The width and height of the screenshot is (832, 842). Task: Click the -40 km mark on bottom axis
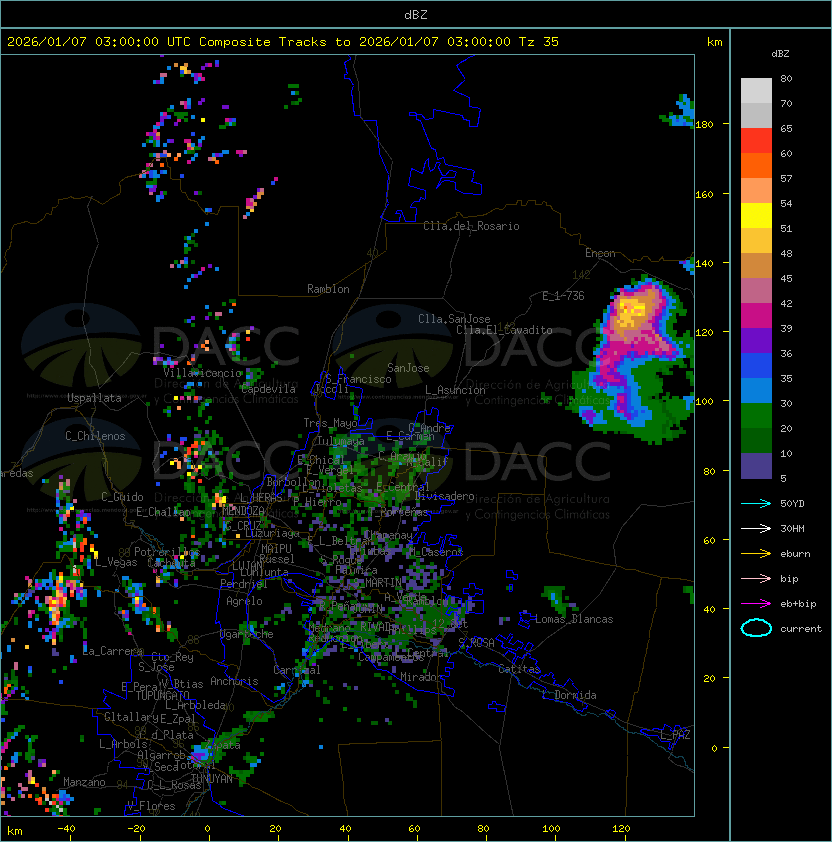pos(66,829)
